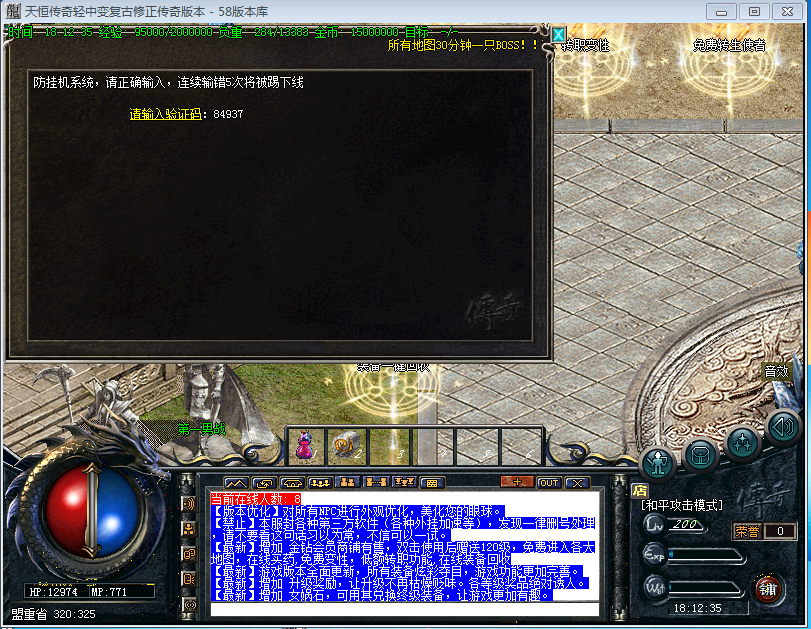
Task: Use the scroll item in quickslot 2
Action: [347, 446]
